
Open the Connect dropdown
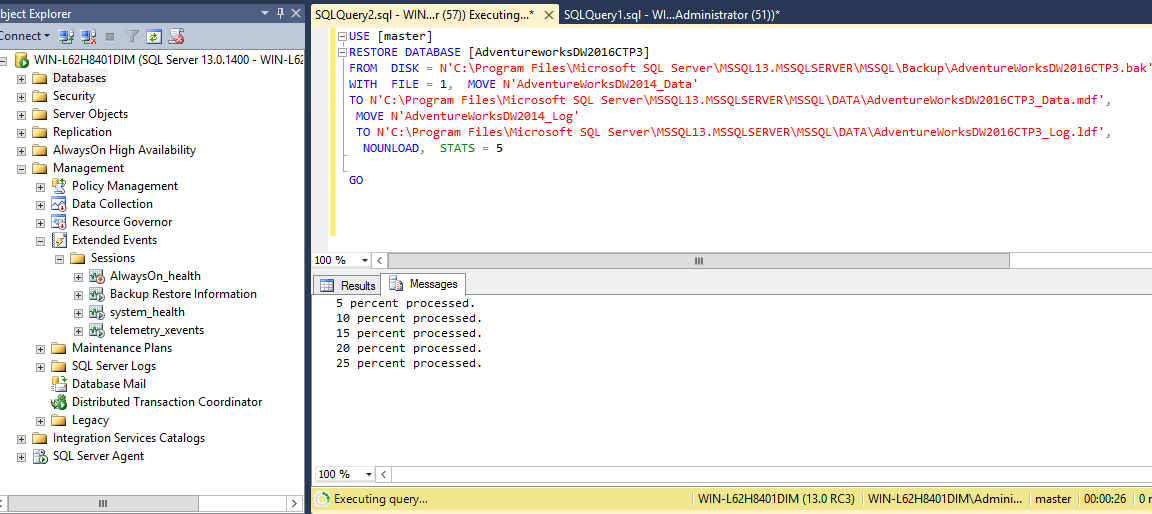(25, 35)
